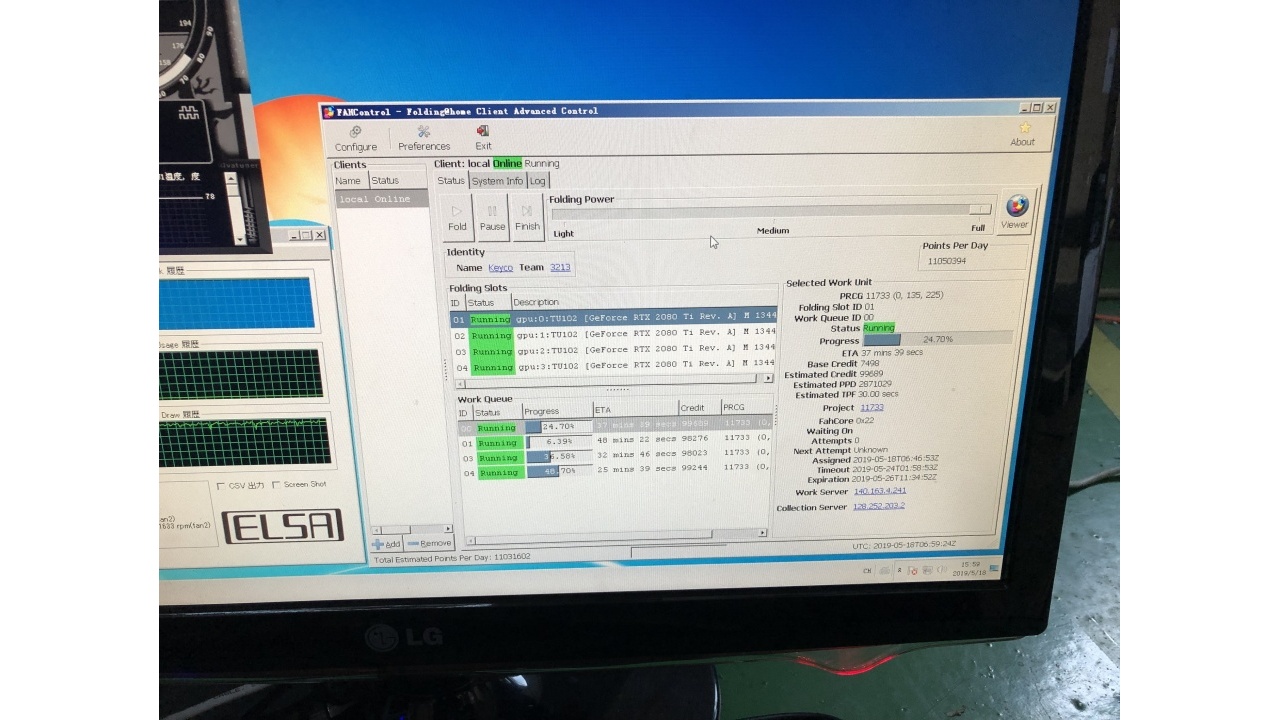Open Collection Server 128.252.203.2 link

879,506
